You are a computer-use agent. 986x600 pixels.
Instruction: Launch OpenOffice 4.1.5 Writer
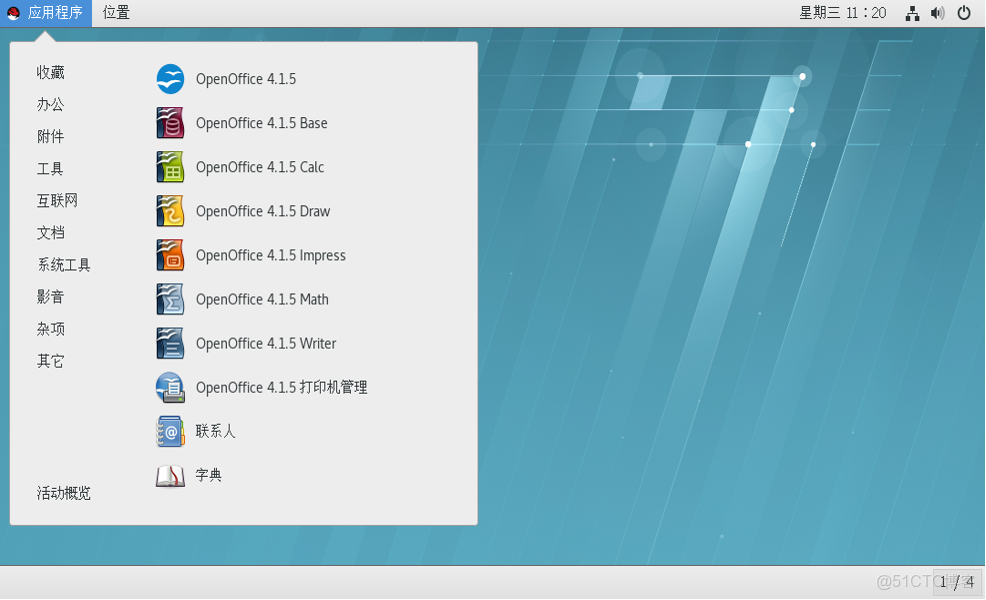265,343
